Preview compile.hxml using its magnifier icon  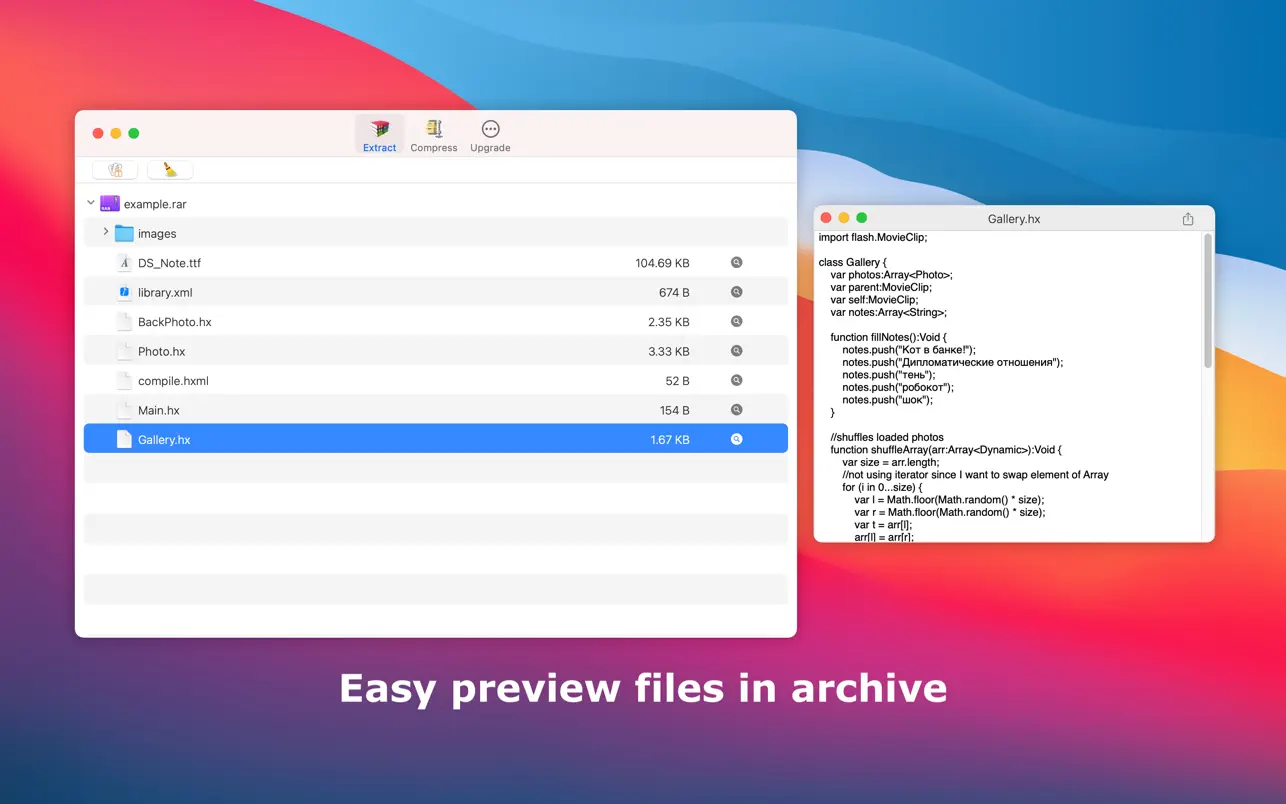coord(736,381)
